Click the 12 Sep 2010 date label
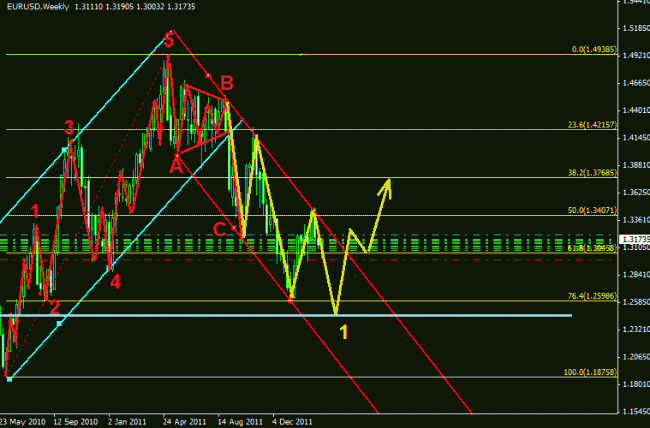 (75, 422)
